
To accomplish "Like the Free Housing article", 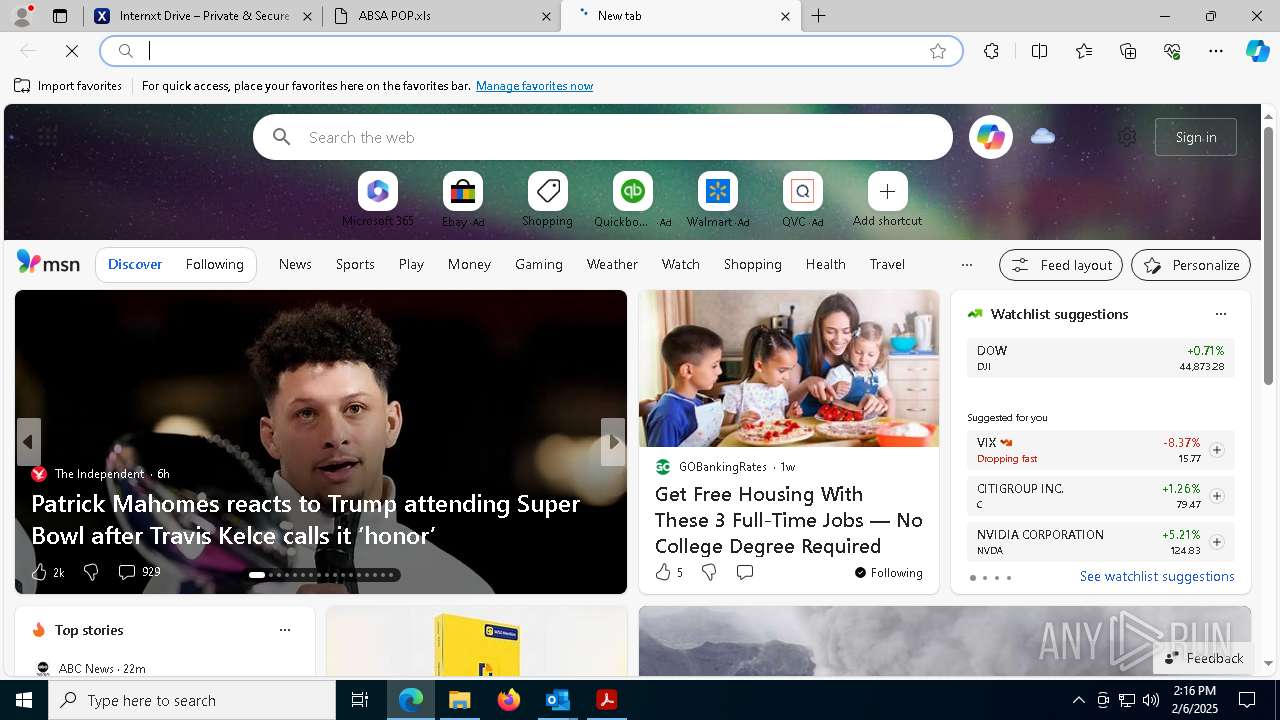I will (x=662, y=572).
